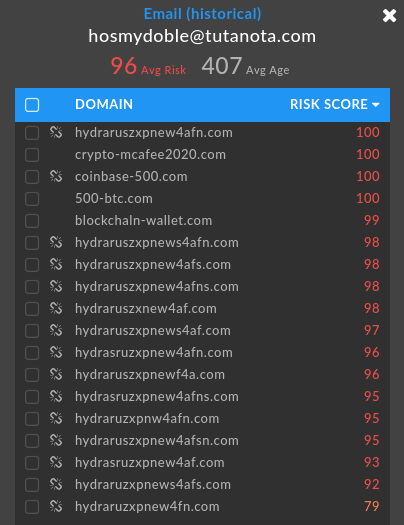This screenshot has height=525, width=404.
Task: Open hydraruszxpnew4afsn.com domain entry
Action: pos(157,440)
